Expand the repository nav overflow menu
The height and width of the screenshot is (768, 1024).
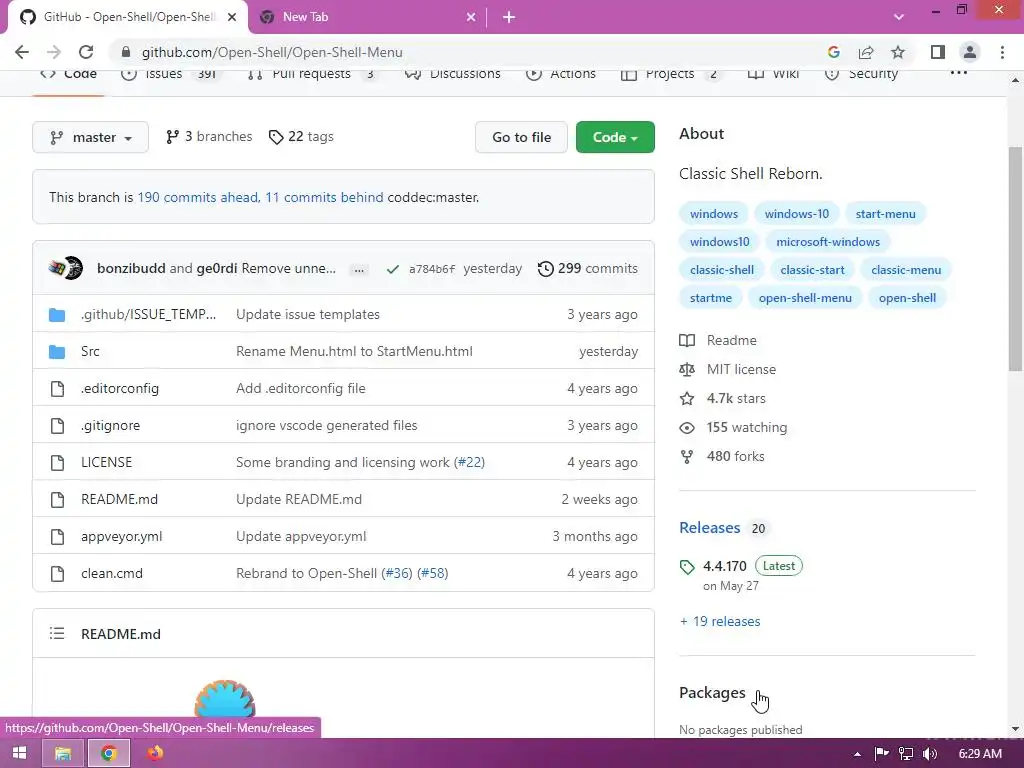959,73
